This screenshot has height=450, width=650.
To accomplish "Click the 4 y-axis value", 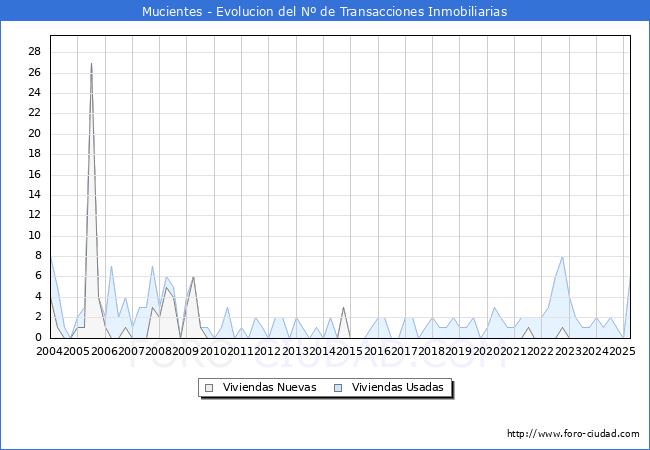I will tap(39, 297).
